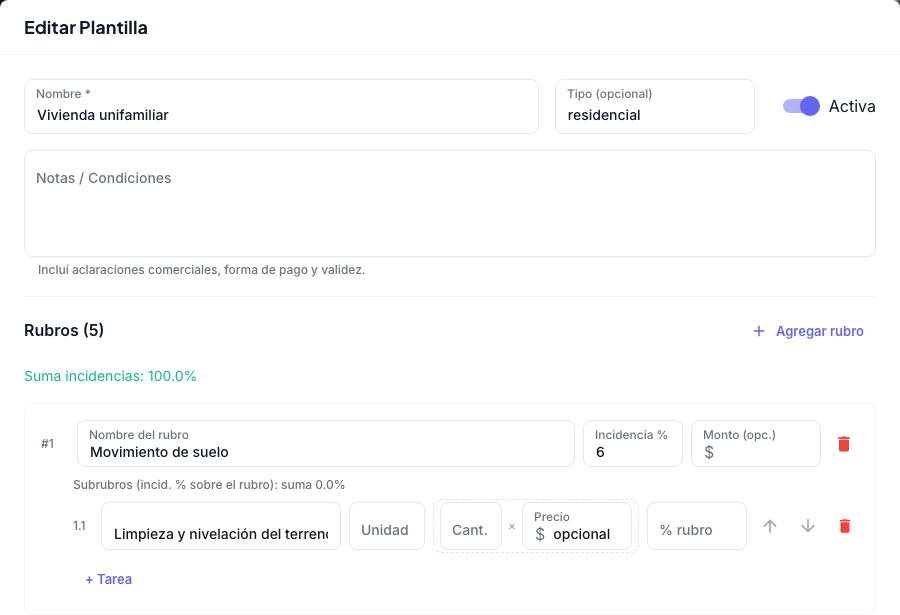Edit subrubro name Limpieza y nivelación del terreno

[x=221, y=526]
